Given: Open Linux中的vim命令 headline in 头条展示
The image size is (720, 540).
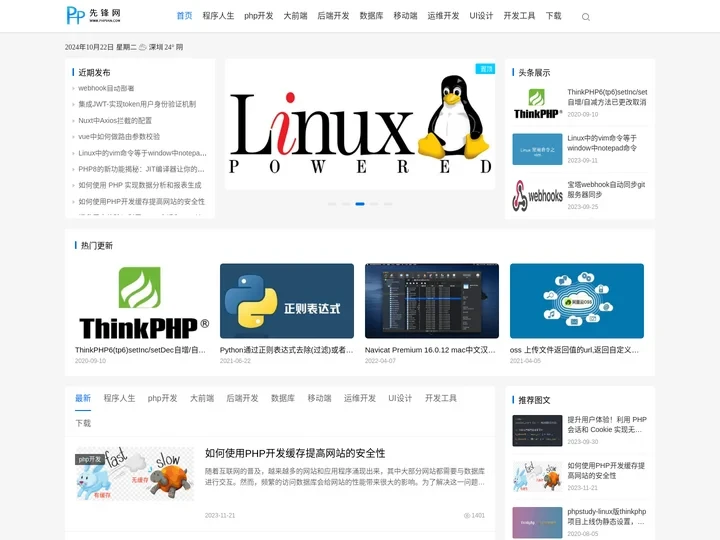Looking at the screenshot, I should (602, 143).
